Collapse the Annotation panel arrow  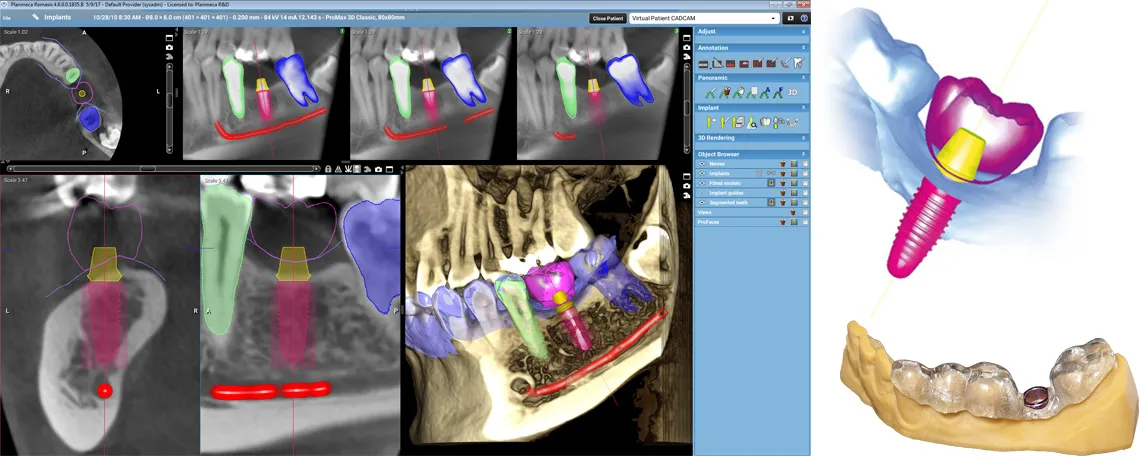(x=803, y=48)
